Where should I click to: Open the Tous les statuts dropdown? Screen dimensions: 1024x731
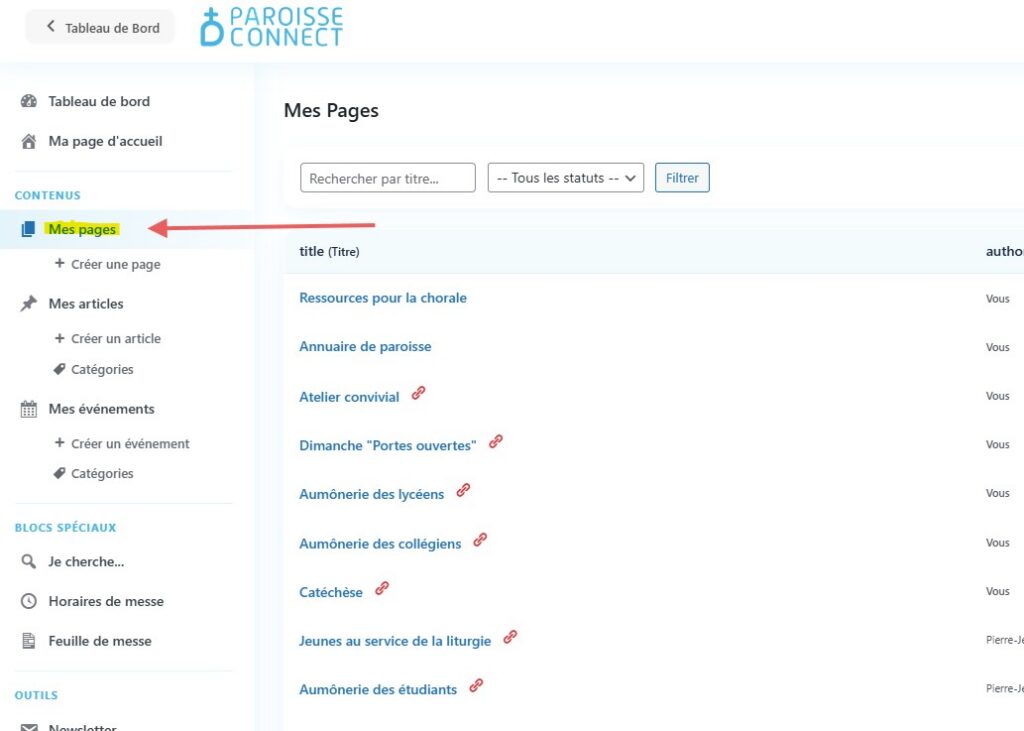click(x=565, y=178)
